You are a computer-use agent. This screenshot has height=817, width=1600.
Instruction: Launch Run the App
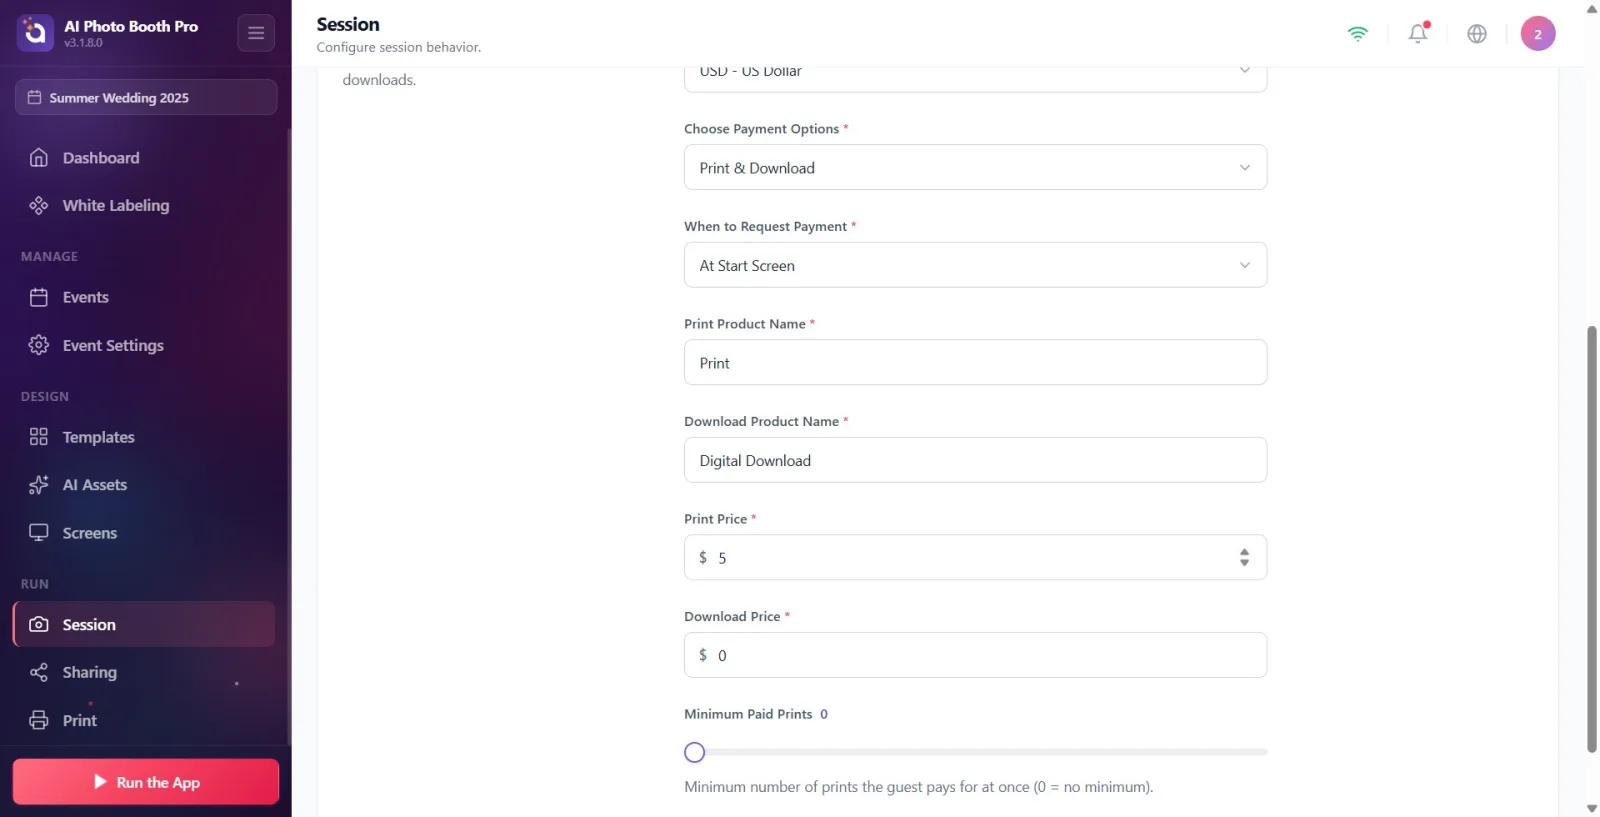pyautogui.click(x=146, y=782)
